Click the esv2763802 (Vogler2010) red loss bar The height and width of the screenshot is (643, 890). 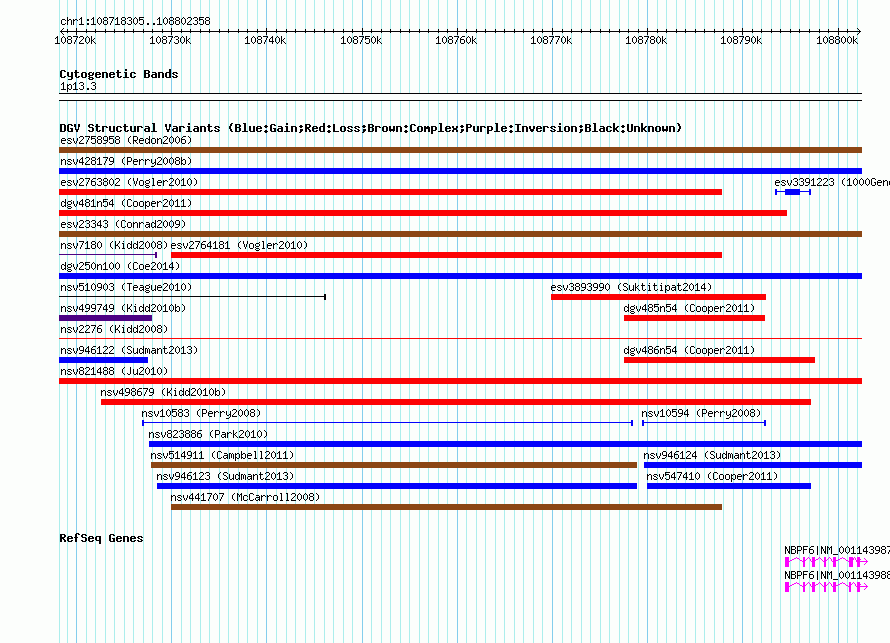coord(391,192)
